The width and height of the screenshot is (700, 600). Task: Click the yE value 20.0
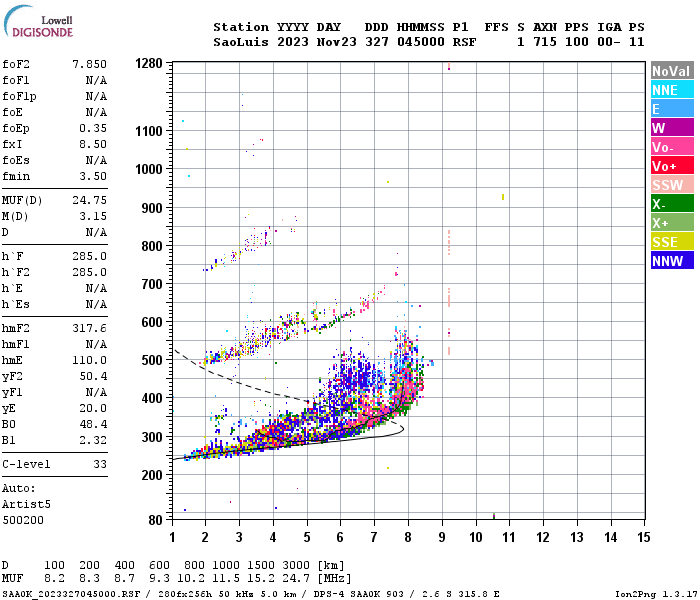pyautogui.click(x=93, y=408)
